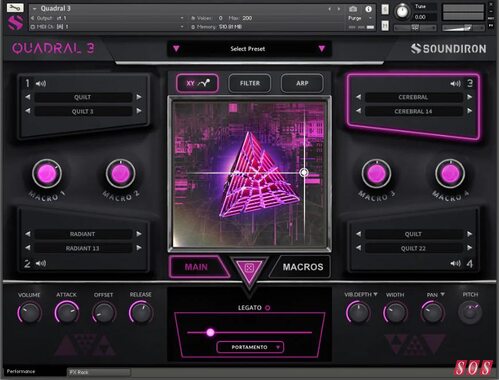
Task: Click the MACRO 3 knob
Action: tap(377, 174)
